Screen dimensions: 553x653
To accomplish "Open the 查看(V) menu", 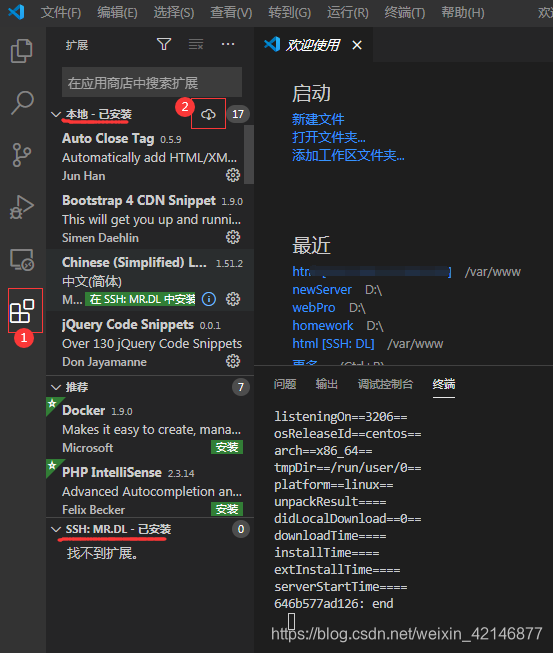I will coord(231,12).
